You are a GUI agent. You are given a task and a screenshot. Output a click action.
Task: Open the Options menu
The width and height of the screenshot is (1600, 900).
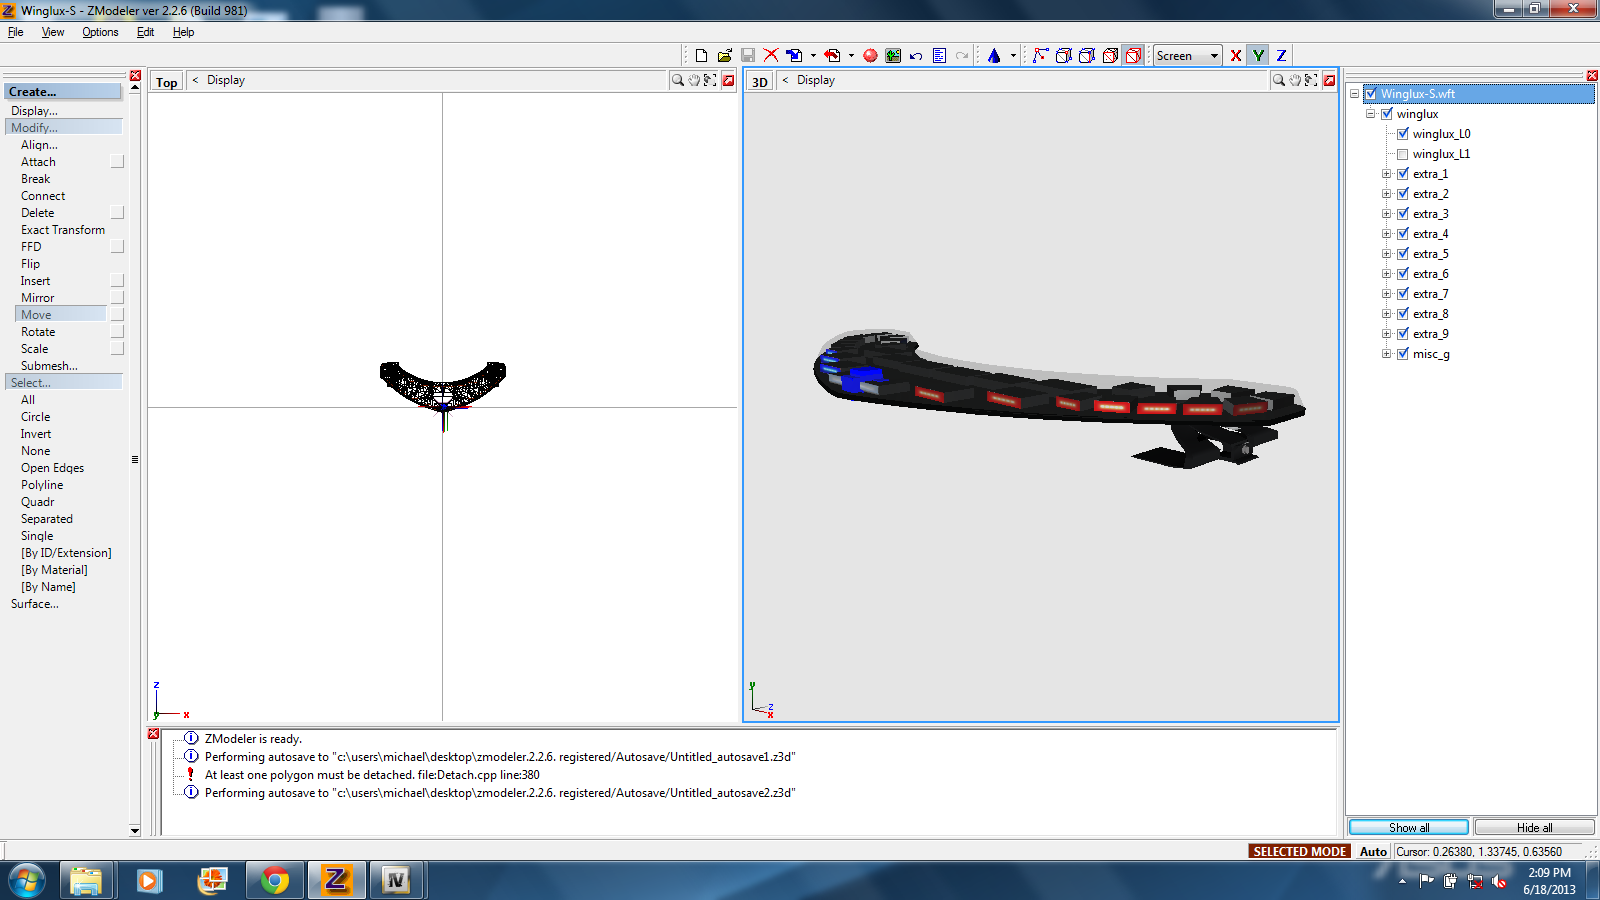[x=100, y=32]
